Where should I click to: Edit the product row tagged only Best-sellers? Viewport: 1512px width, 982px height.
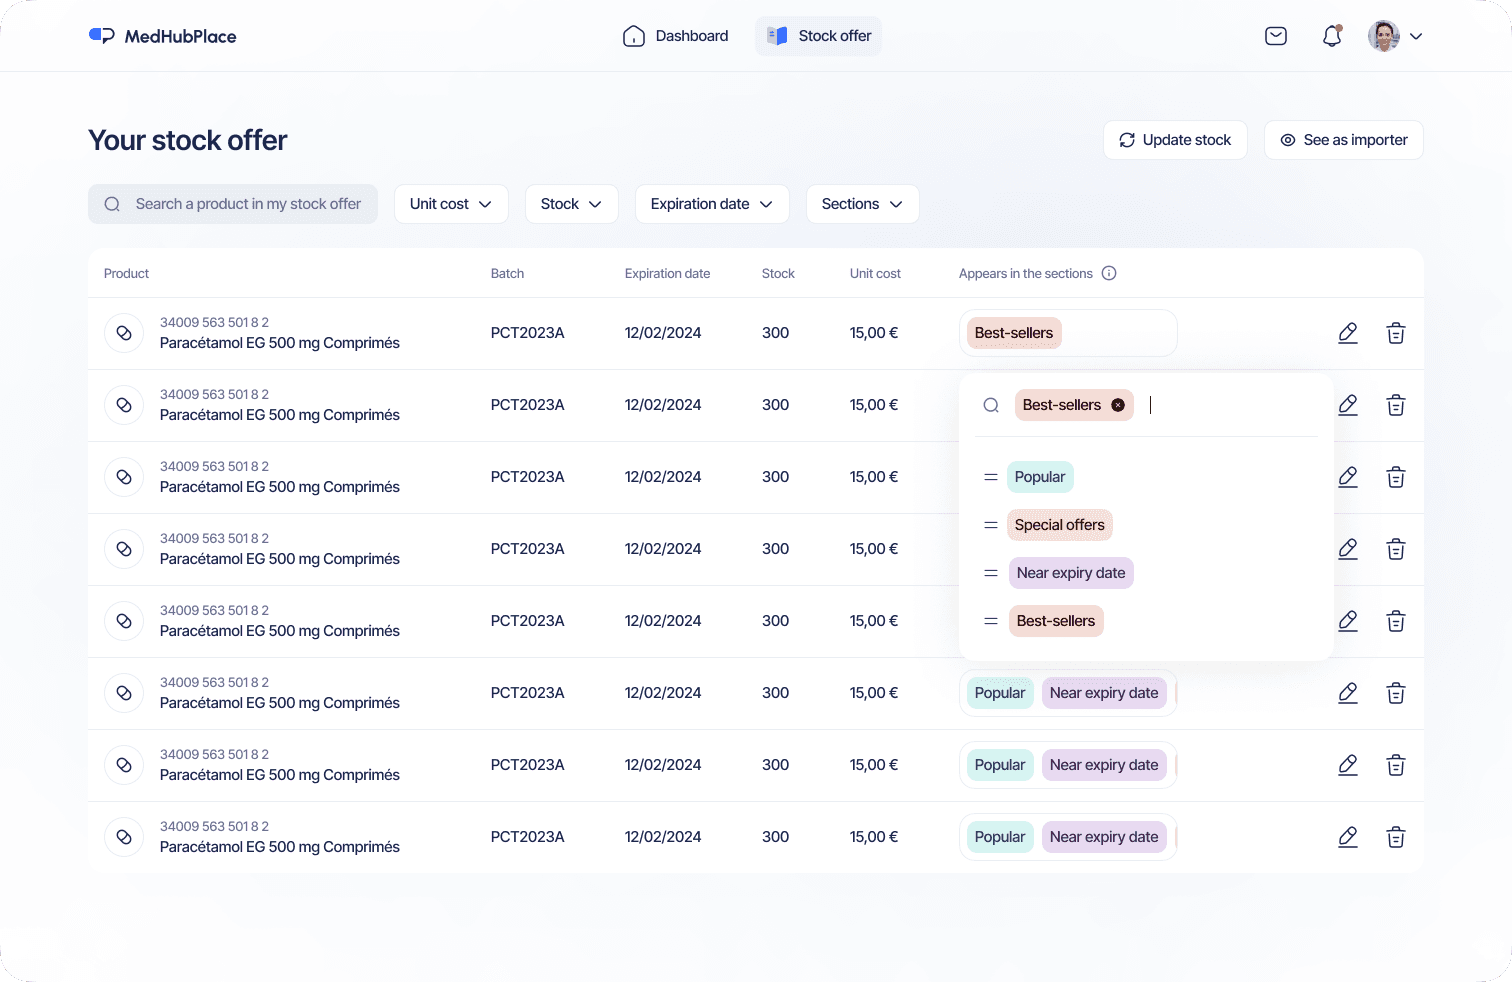click(1348, 333)
